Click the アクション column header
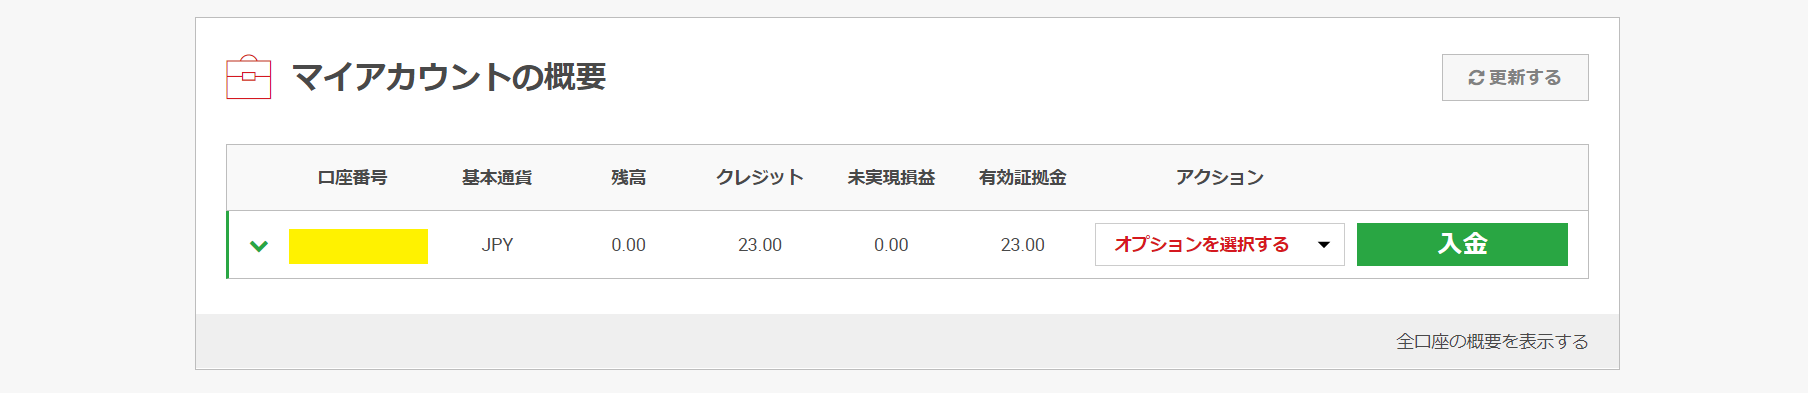Screen dimensions: 1808x393 1220,178
